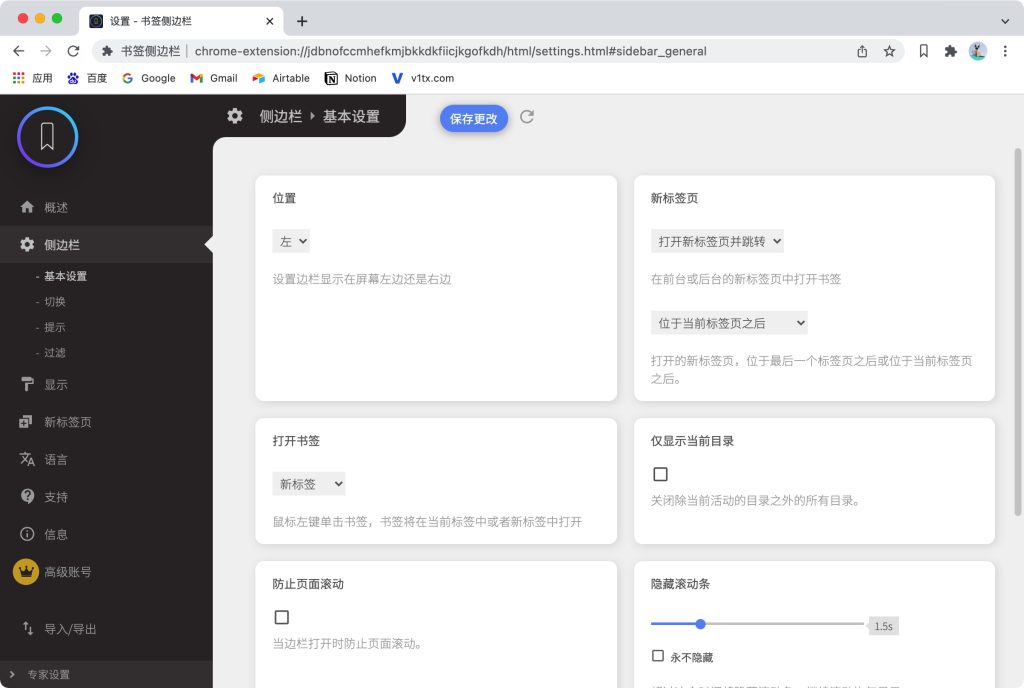Open the 位于当前标签页之后 dropdown
The height and width of the screenshot is (688, 1024).
(x=729, y=323)
